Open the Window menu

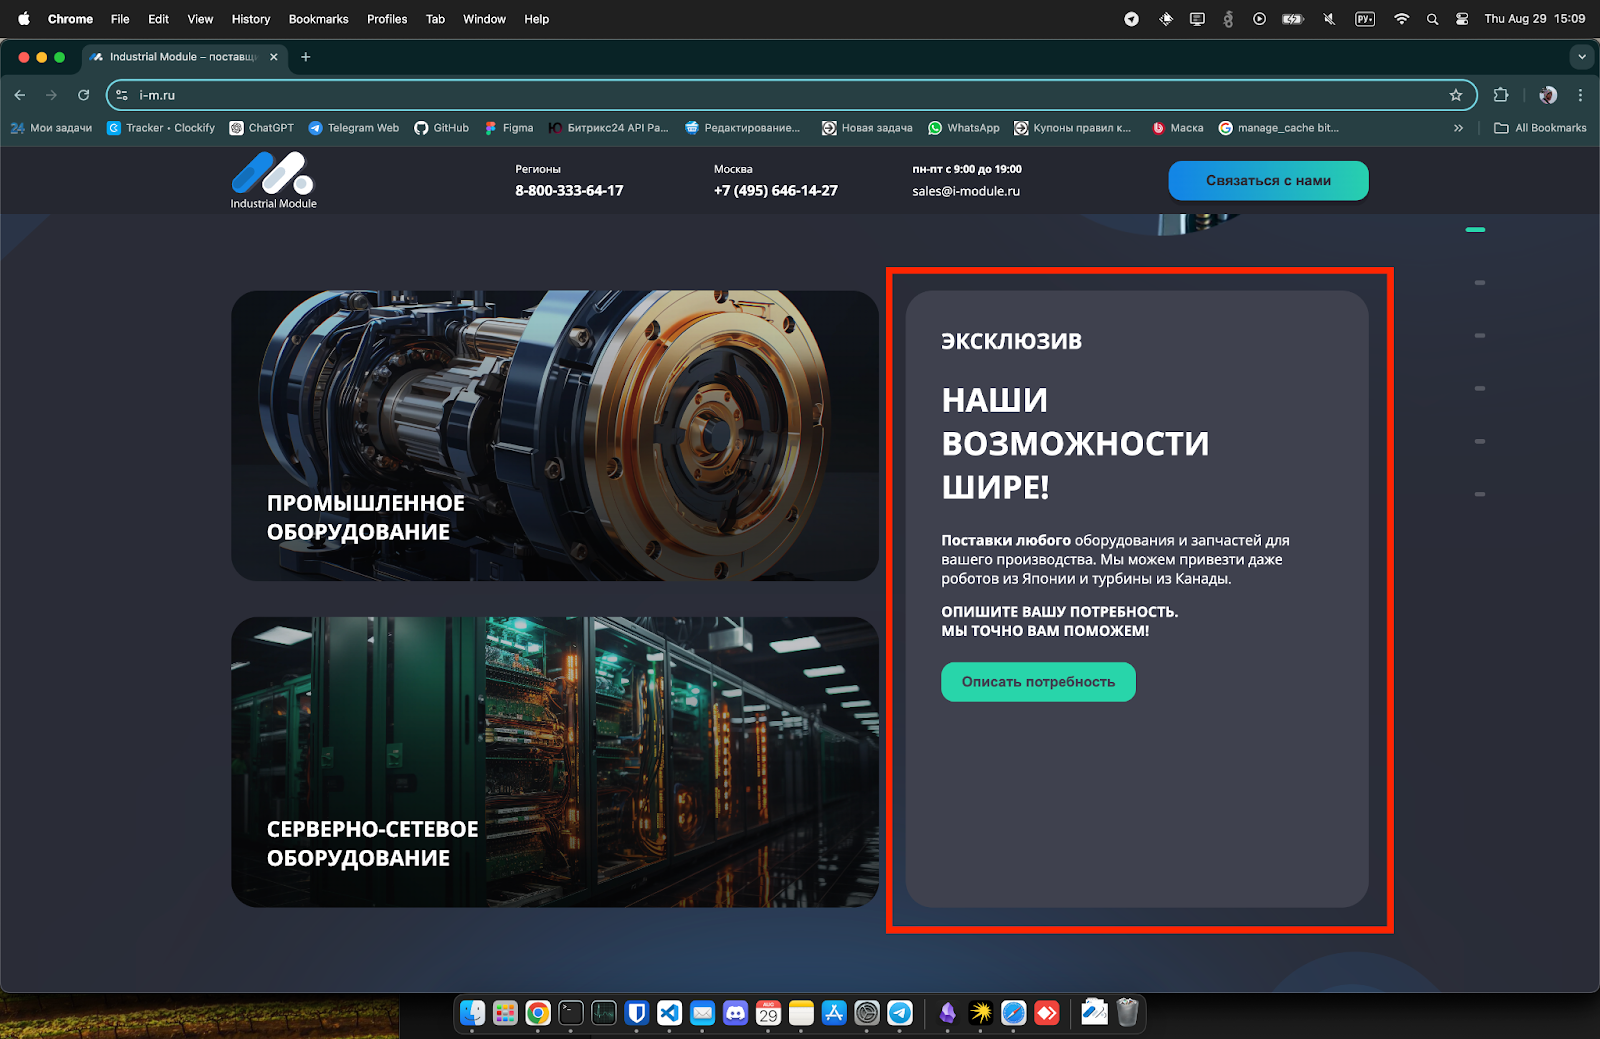point(484,19)
